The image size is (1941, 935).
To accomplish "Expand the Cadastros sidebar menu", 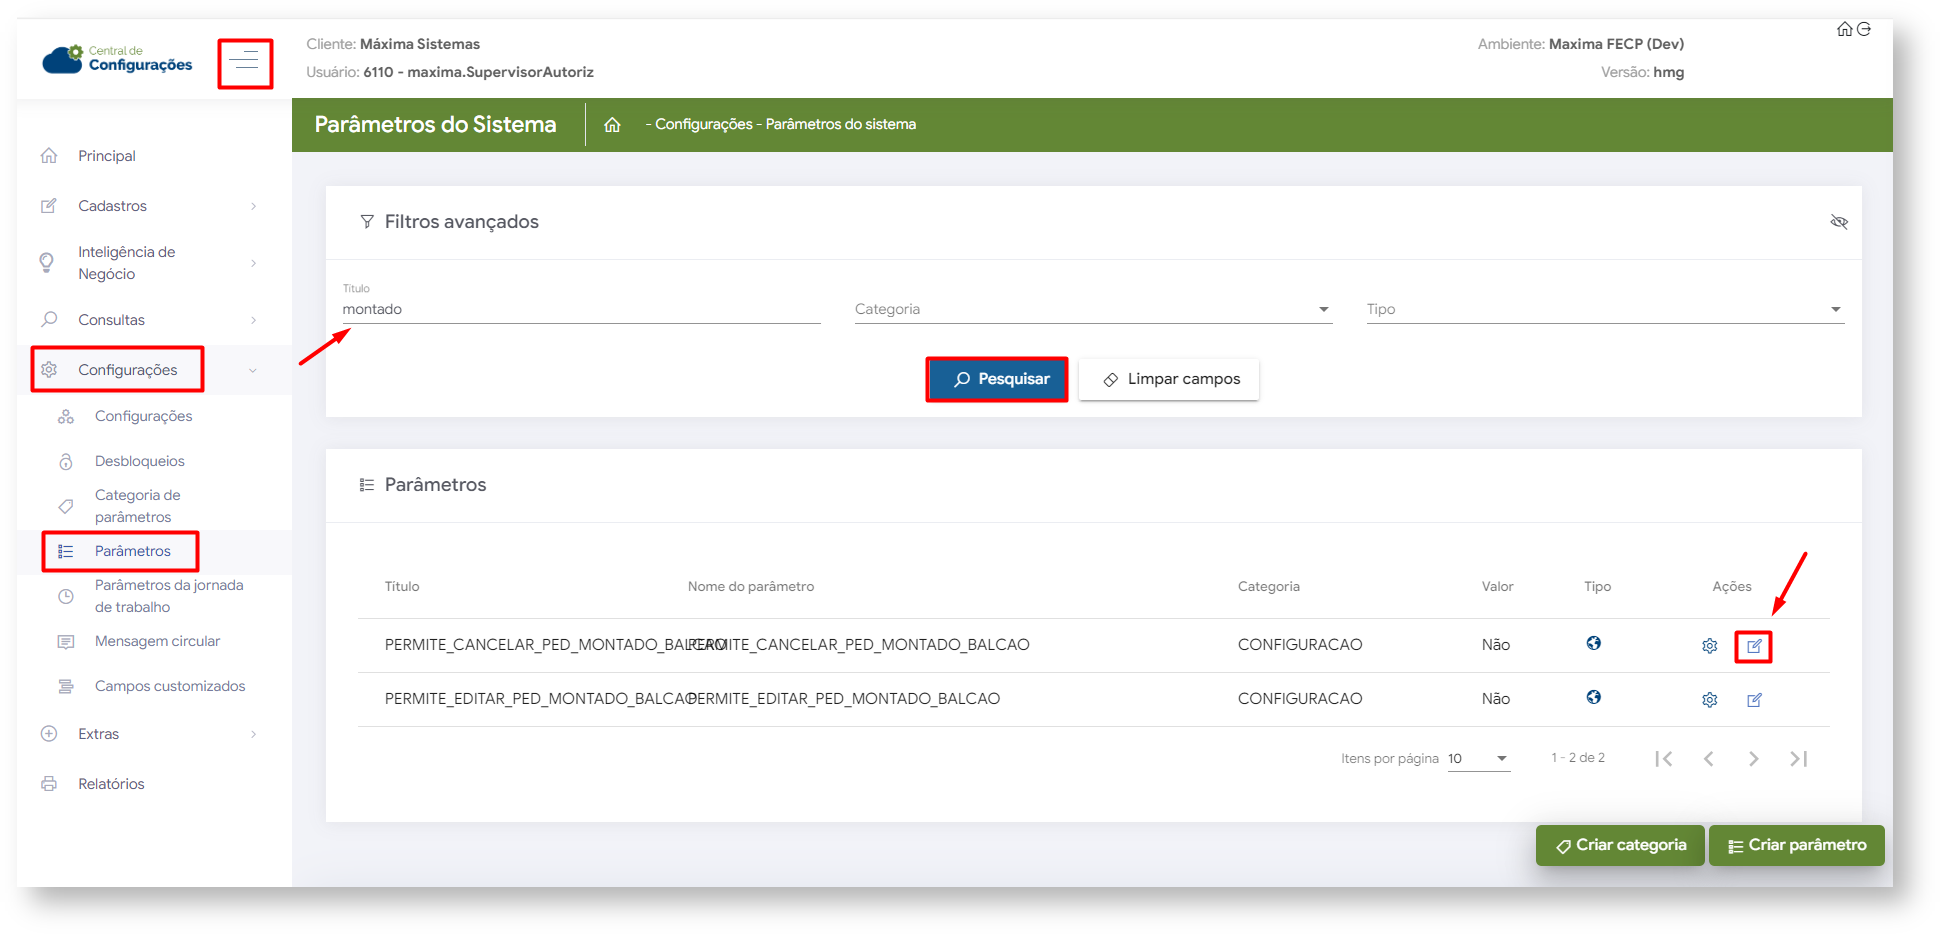I will coord(150,206).
